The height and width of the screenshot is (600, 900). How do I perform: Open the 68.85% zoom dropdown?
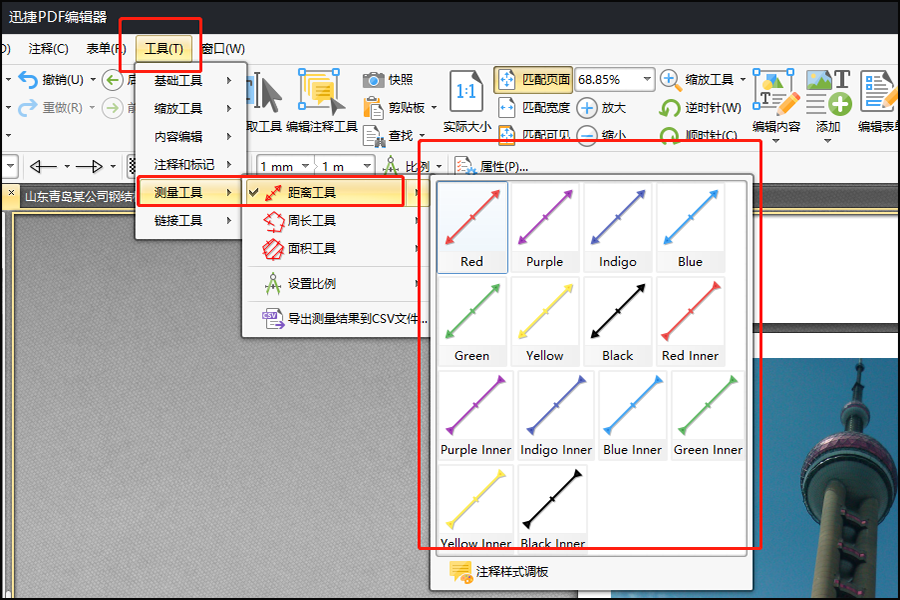pos(647,79)
